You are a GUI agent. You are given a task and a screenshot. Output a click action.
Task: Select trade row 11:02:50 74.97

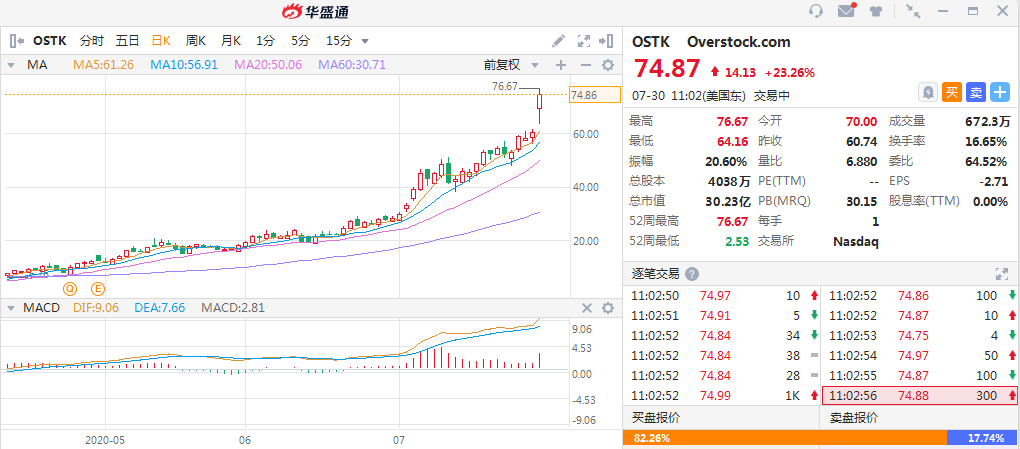click(x=721, y=295)
